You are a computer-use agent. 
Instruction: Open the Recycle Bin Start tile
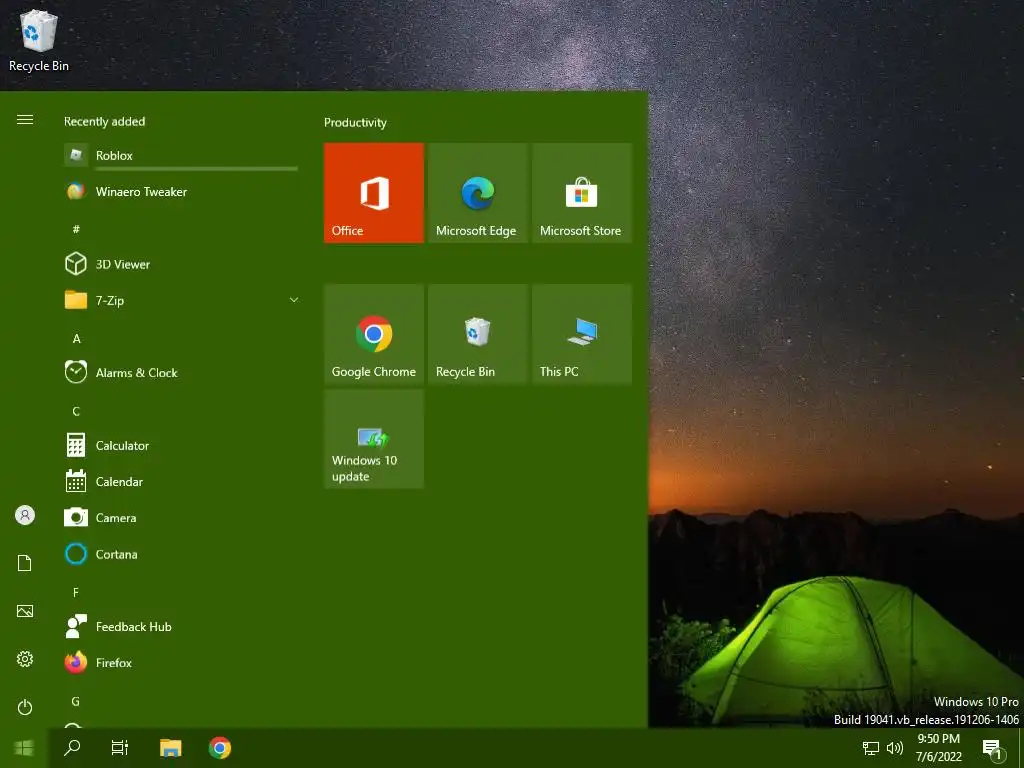(477, 334)
